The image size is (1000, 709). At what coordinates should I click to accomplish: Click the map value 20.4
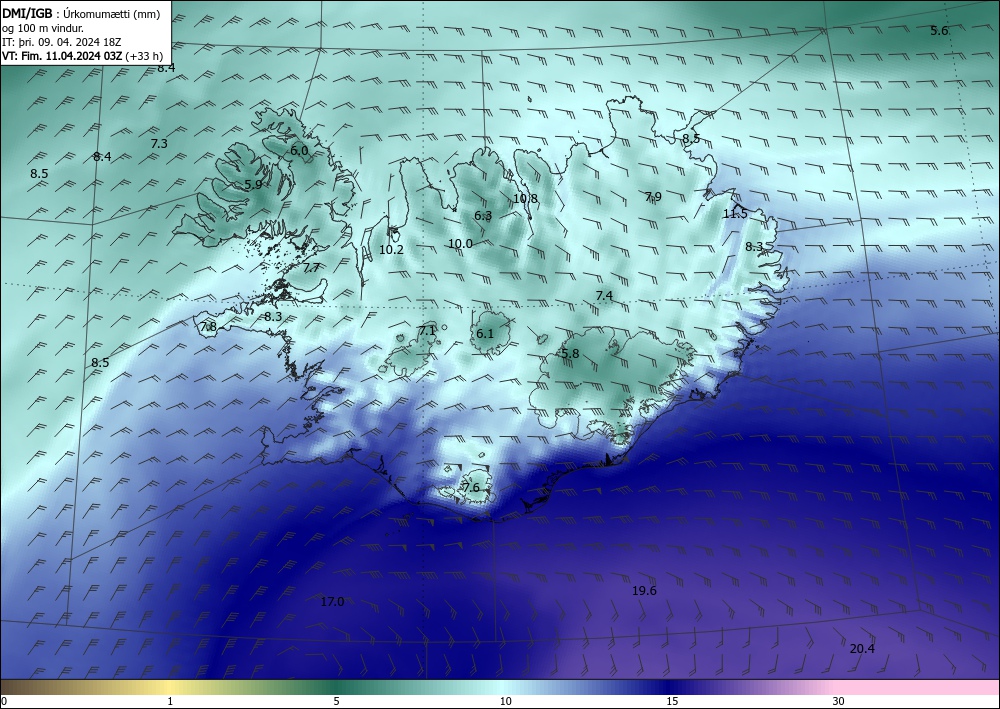(x=862, y=649)
